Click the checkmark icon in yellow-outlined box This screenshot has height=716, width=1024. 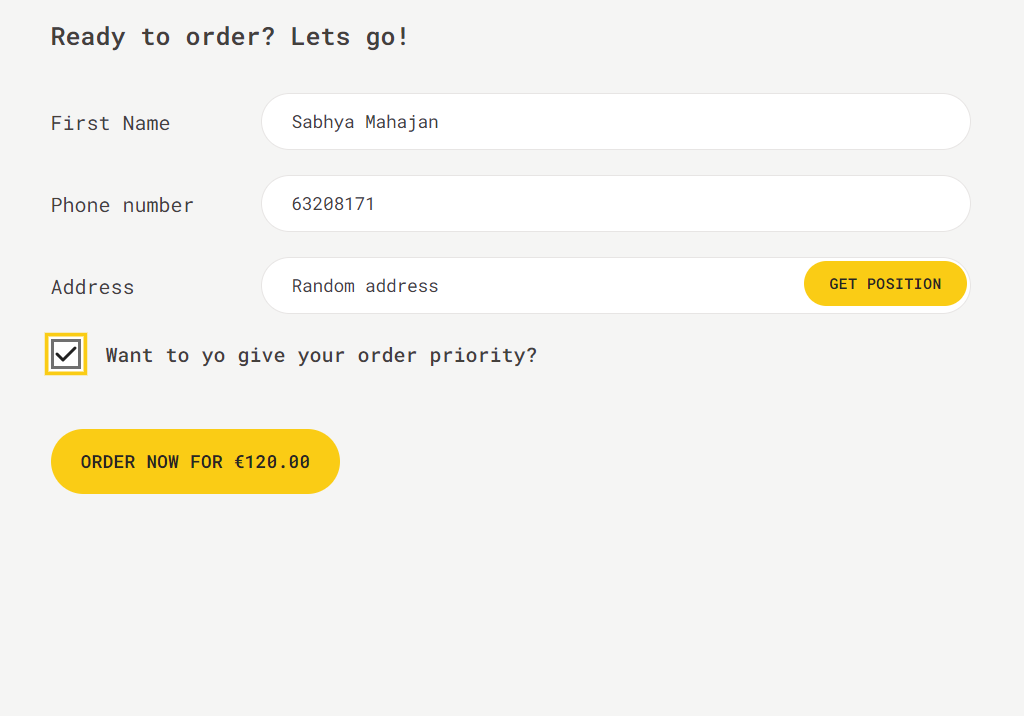[66, 354]
